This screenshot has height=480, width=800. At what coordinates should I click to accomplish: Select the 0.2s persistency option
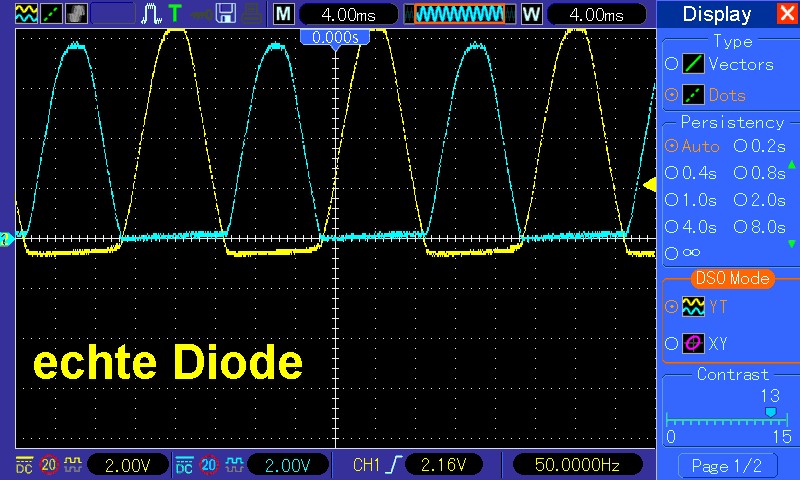click(x=741, y=146)
